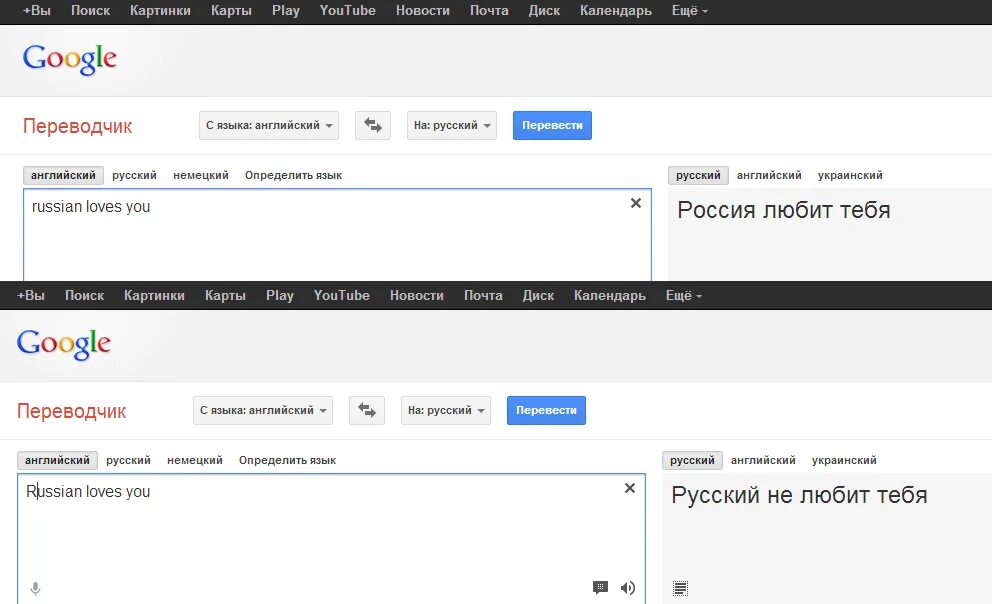Click the Google logo in the topmost header
Screen dimensions: 992x604
pyautogui.click(x=70, y=59)
